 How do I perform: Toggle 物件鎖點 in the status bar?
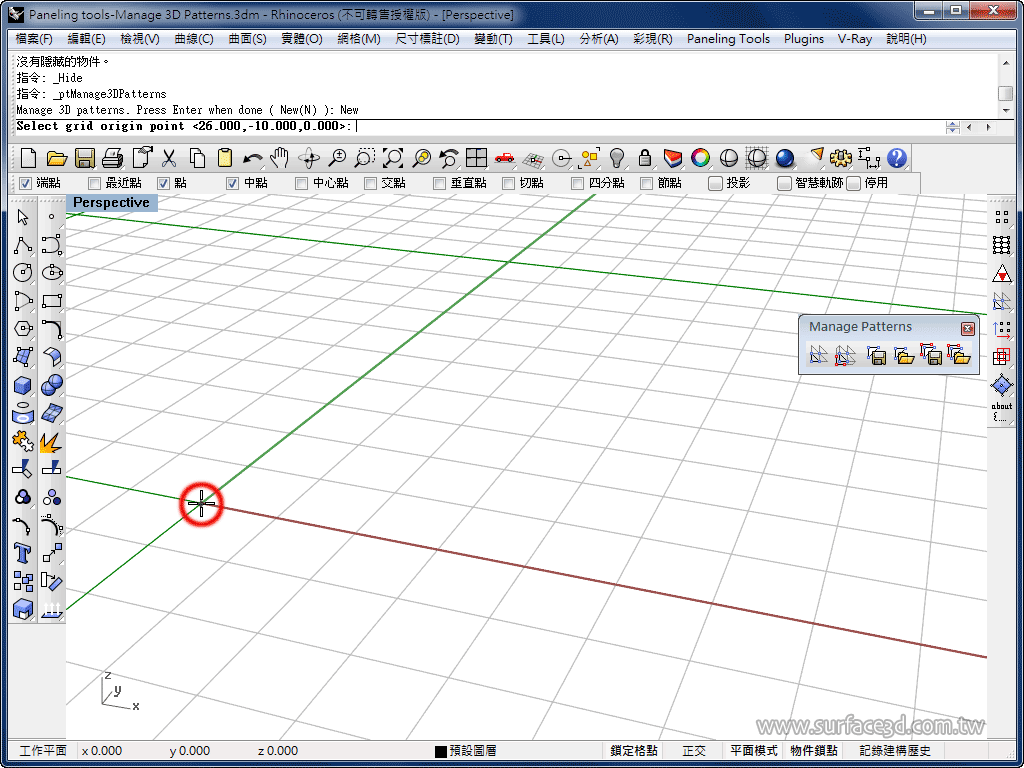pyautogui.click(x=814, y=751)
